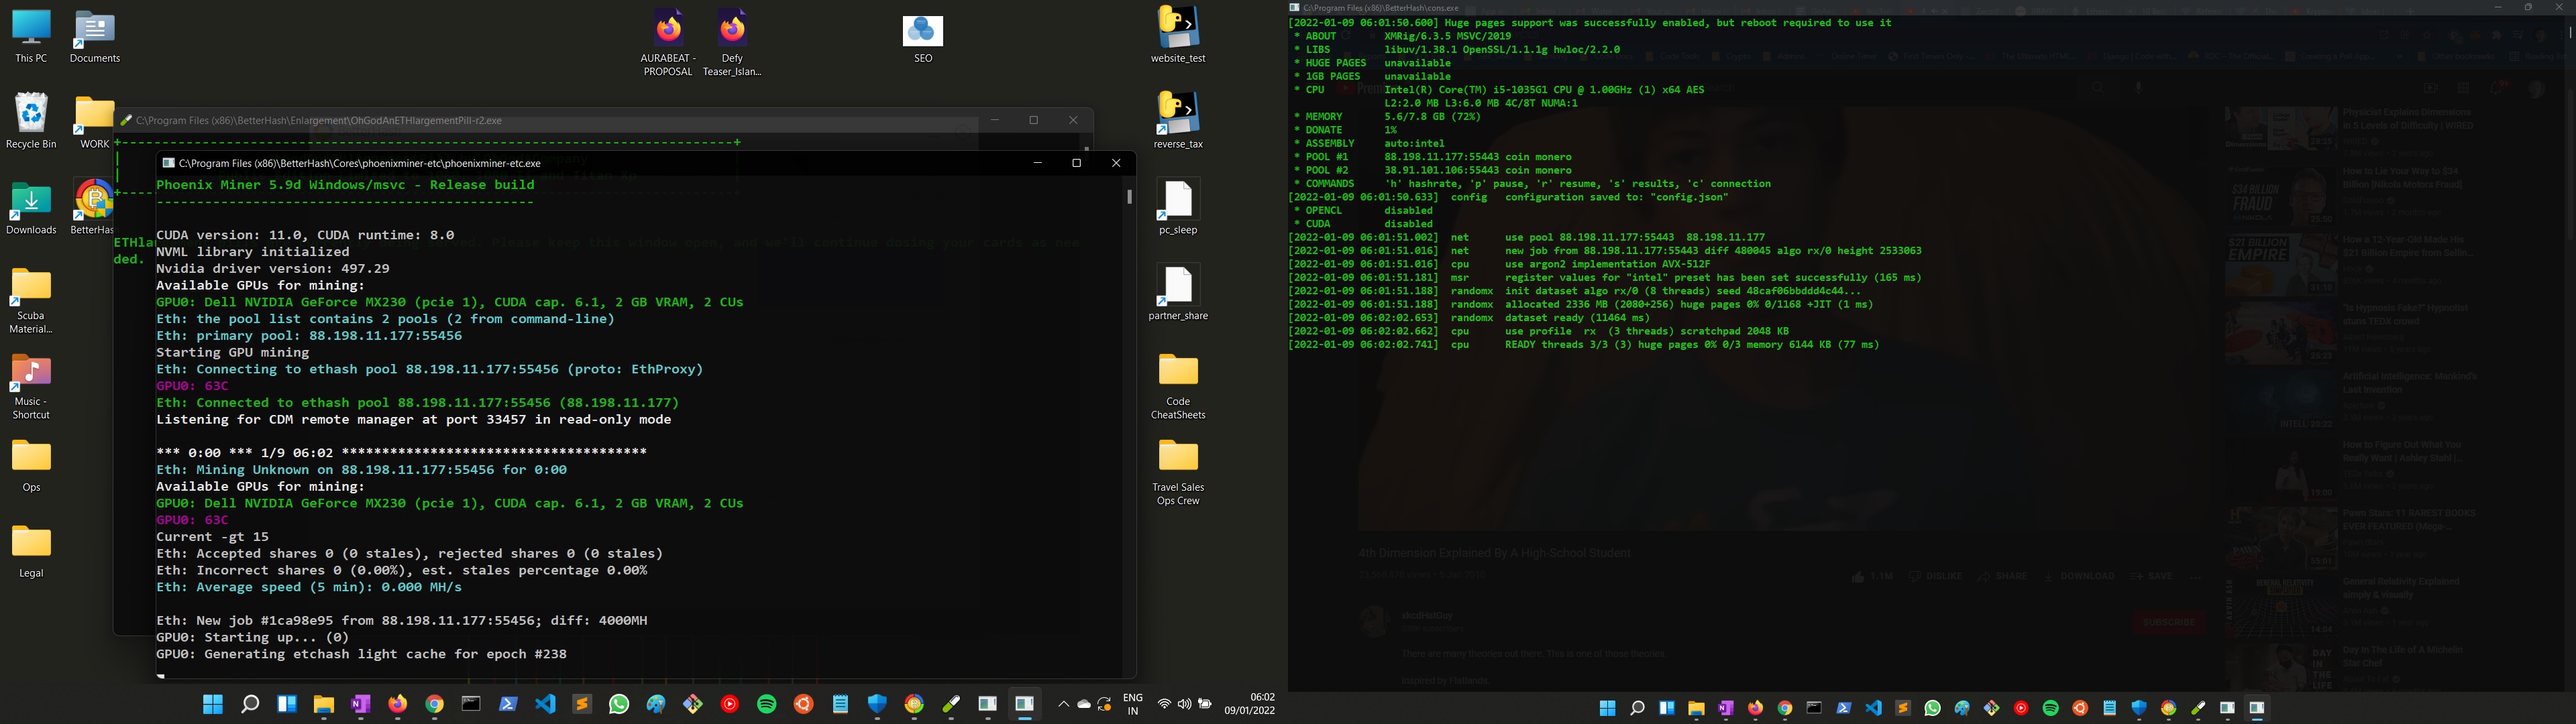Viewport: 2576px width, 724px height.
Task: Click the conss.exe window title icon
Action: click(1294, 7)
